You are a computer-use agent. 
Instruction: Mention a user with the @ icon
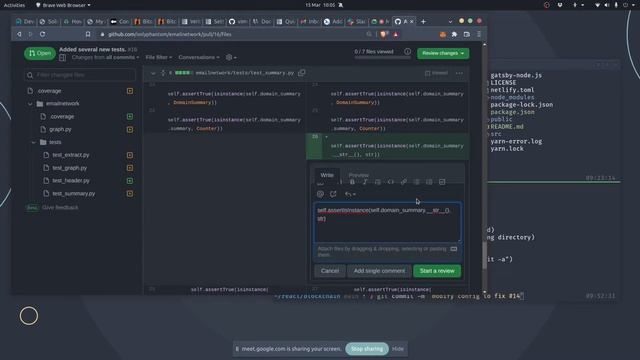320,194
